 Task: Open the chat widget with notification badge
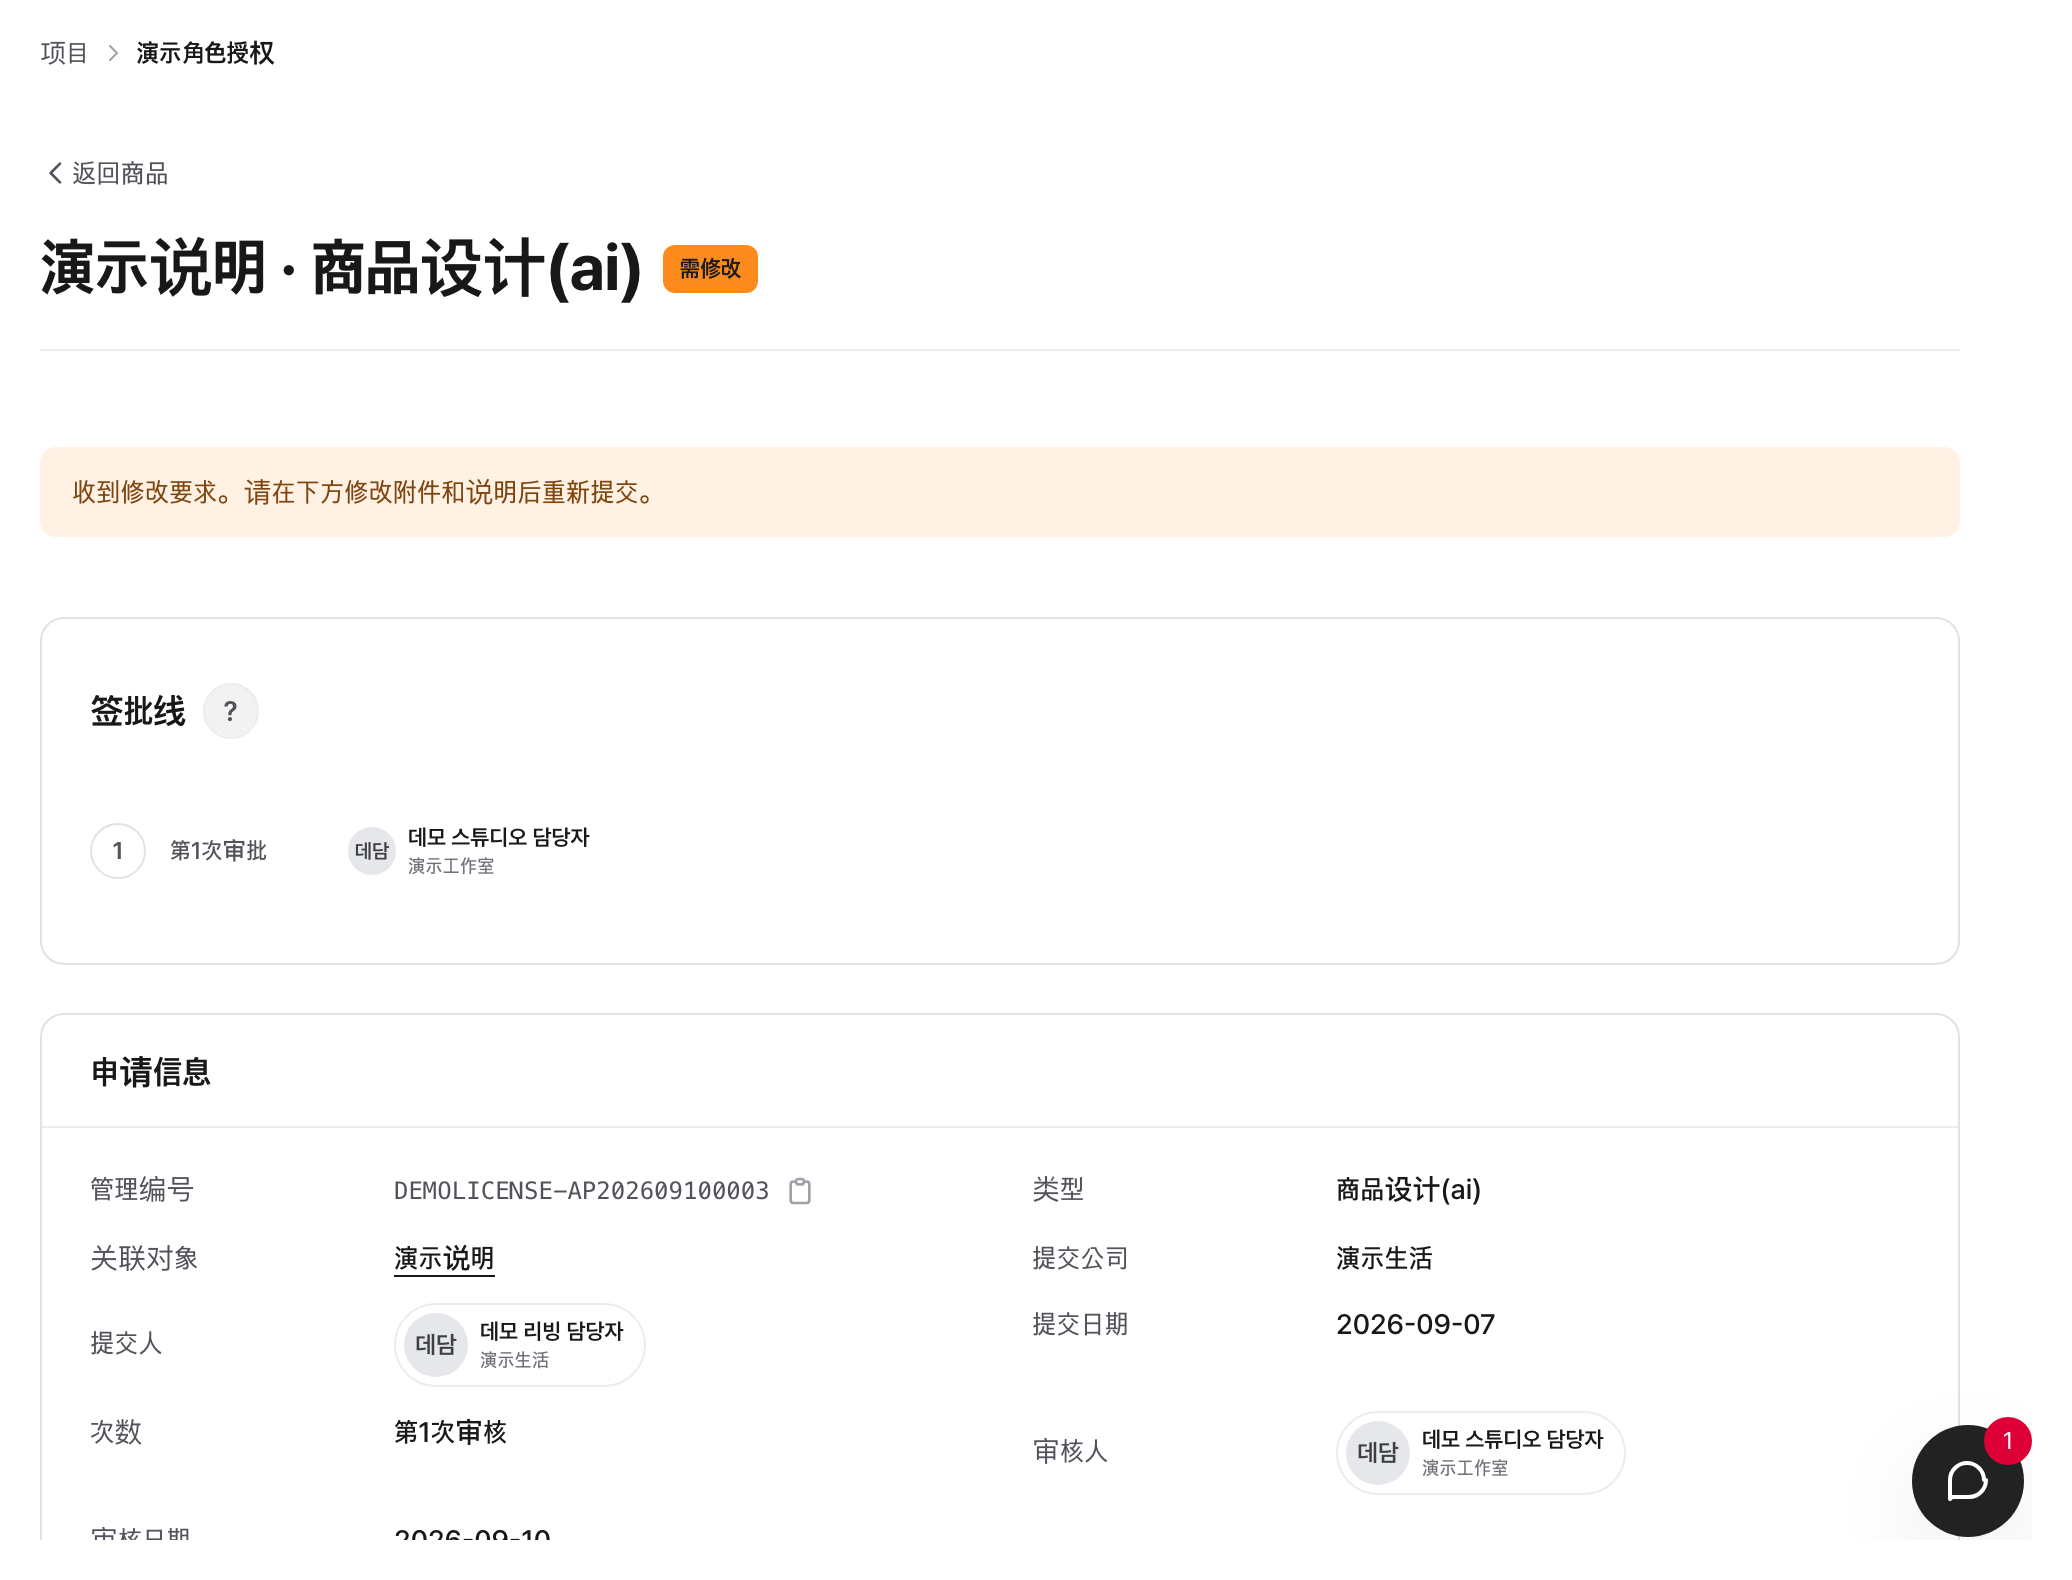(x=1967, y=1480)
